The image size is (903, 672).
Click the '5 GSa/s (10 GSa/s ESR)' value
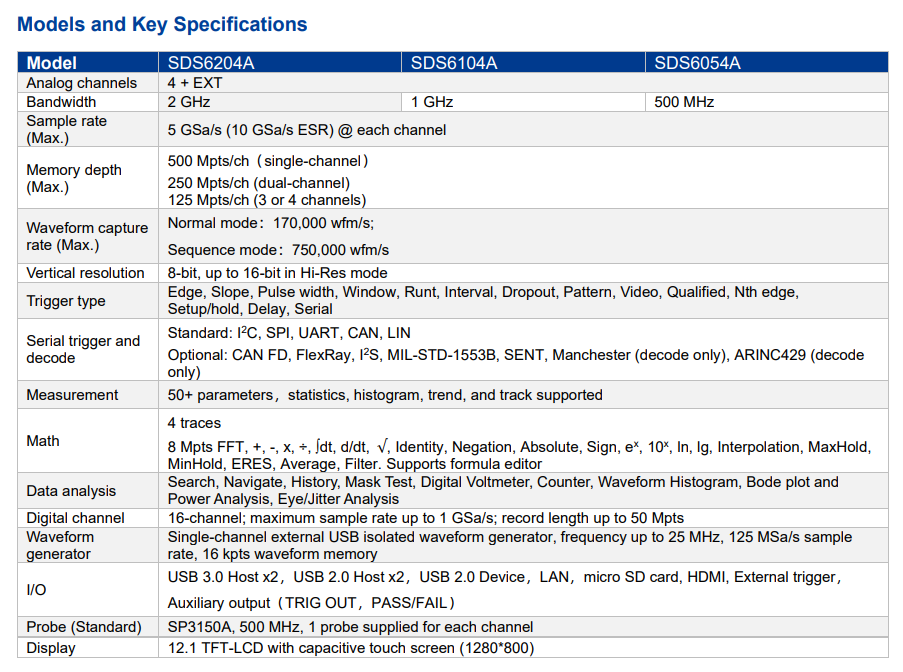(307, 130)
